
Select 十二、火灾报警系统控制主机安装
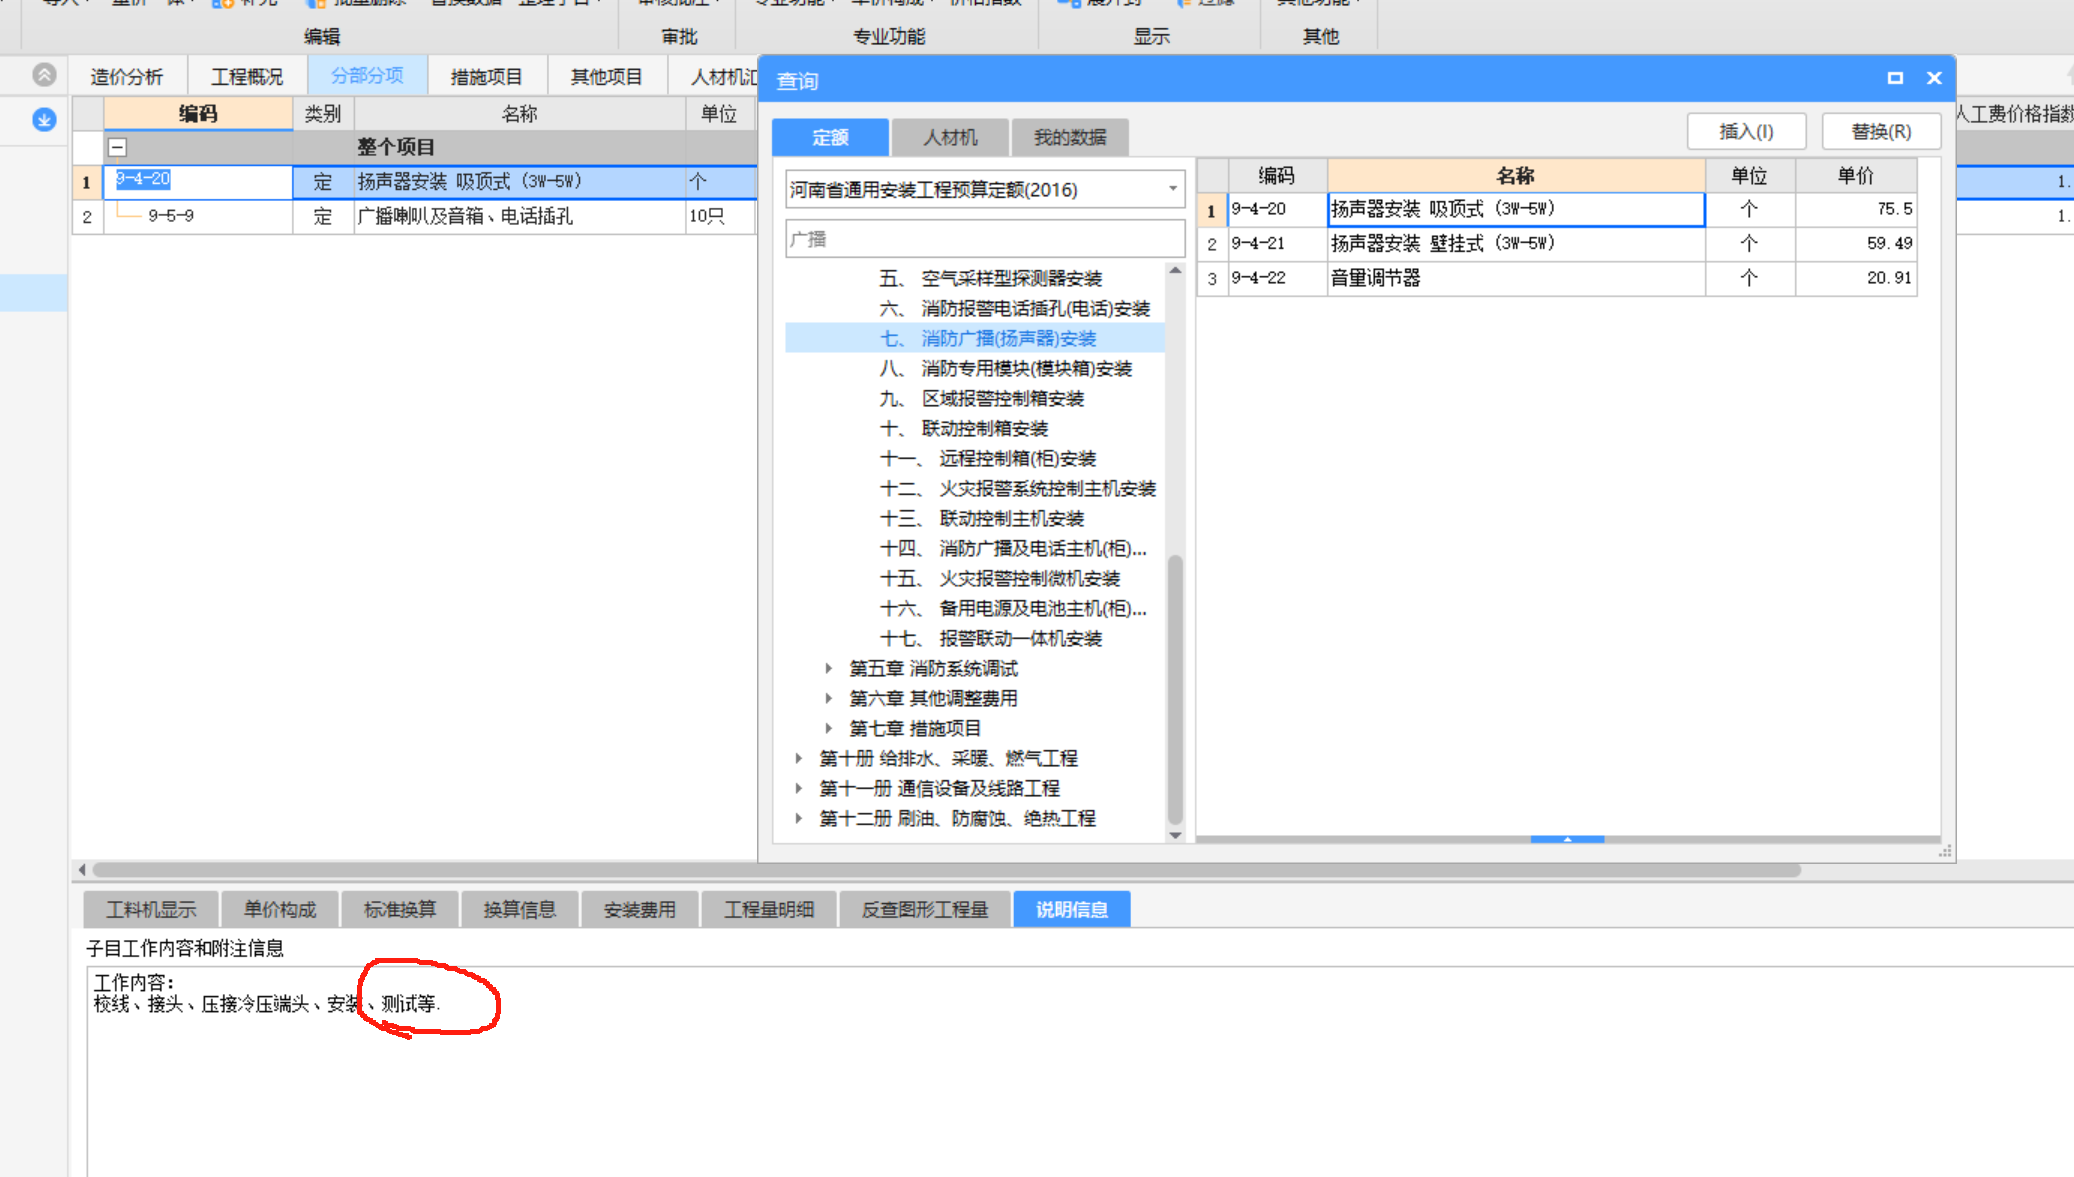click(1017, 488)
